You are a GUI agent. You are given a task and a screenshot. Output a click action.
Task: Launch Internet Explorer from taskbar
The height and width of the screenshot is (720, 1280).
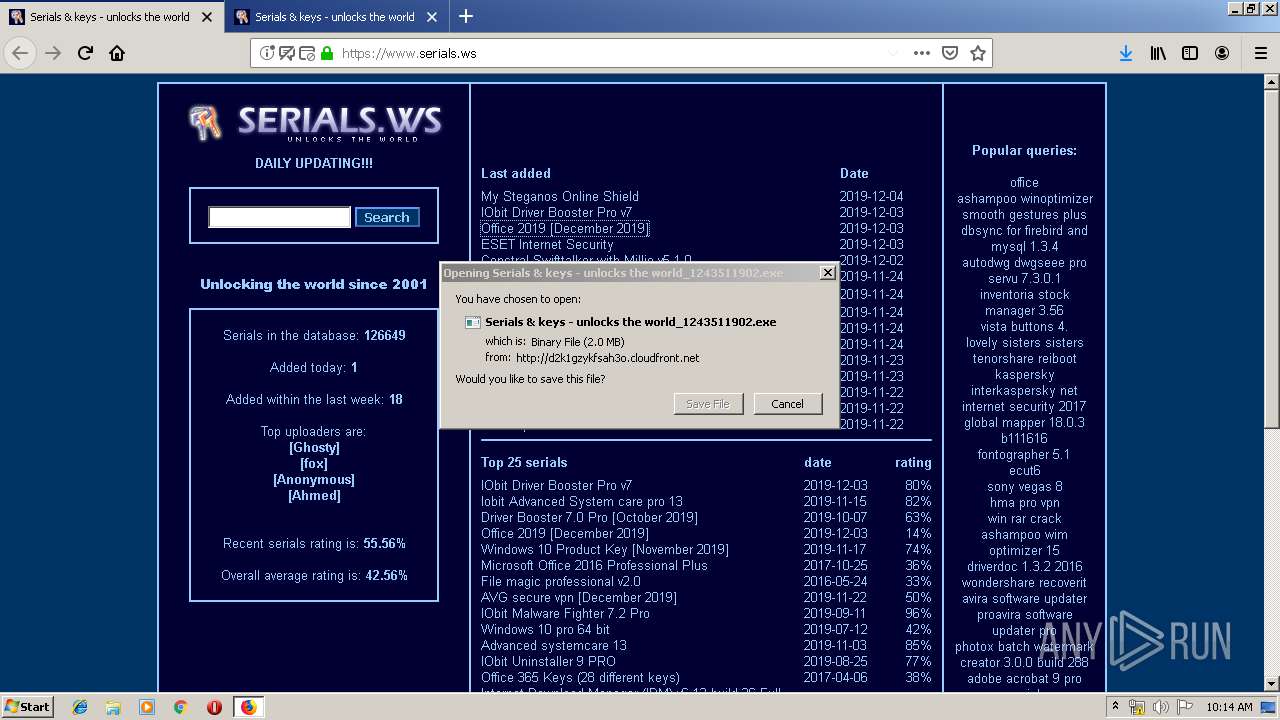[80, 707]
